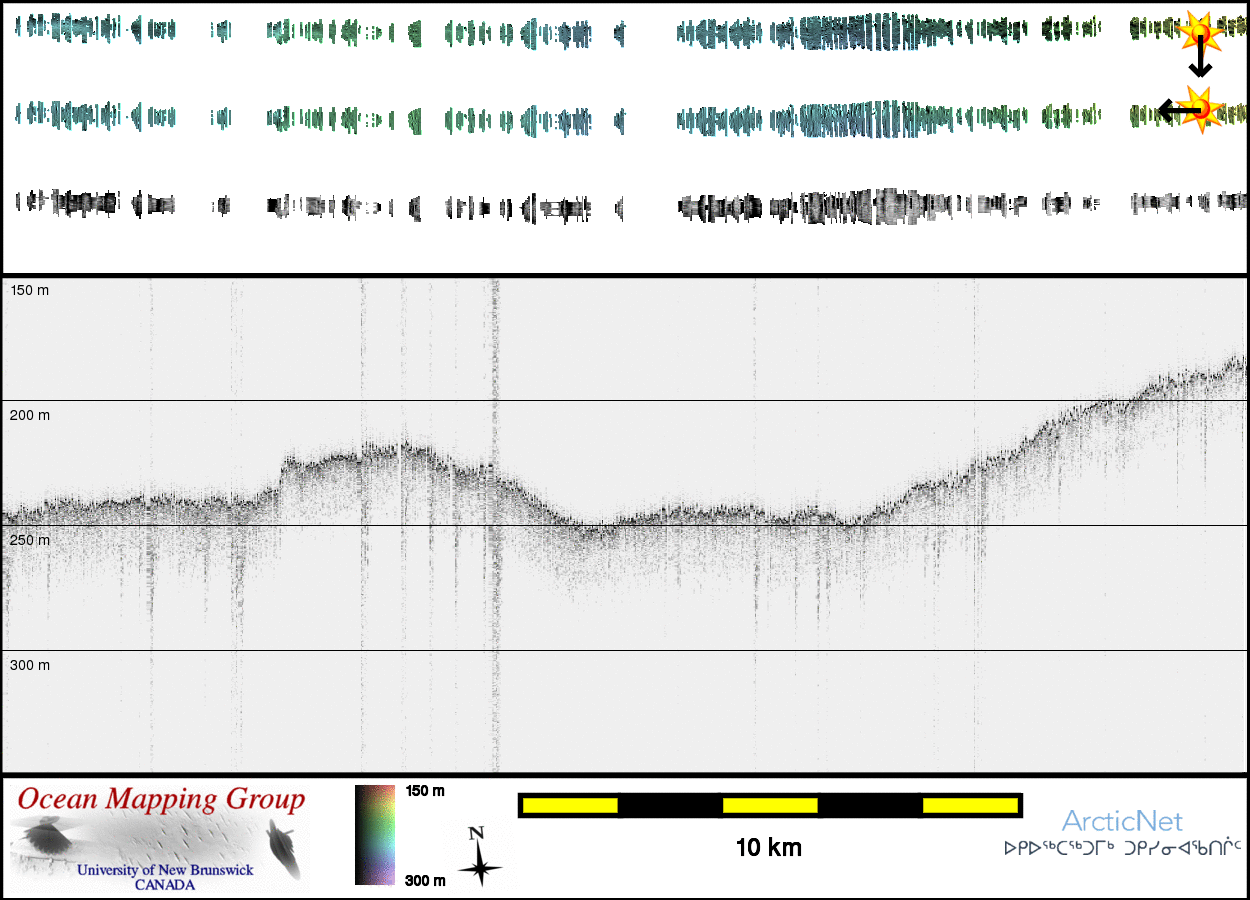The image size is (1250, 900).
Task: Click the first yellow segment of scale bar
Action: (x=570, y=805)
